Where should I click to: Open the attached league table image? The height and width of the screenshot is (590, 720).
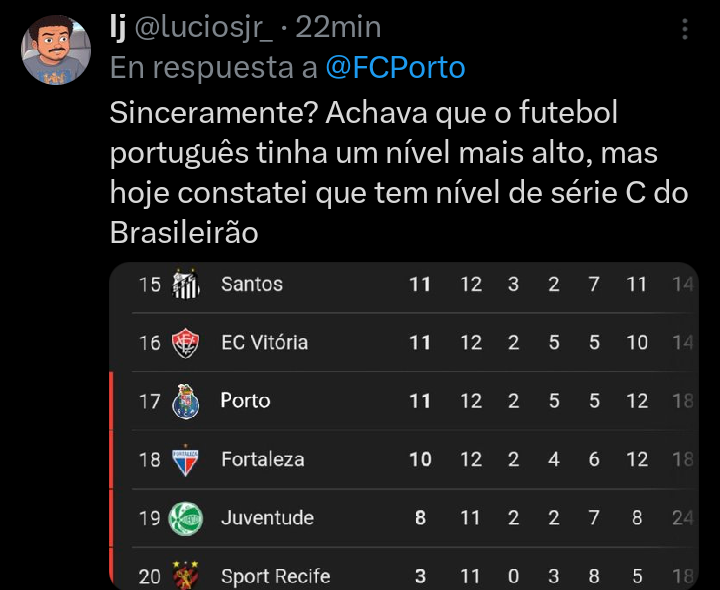click(x=404, y=426)
